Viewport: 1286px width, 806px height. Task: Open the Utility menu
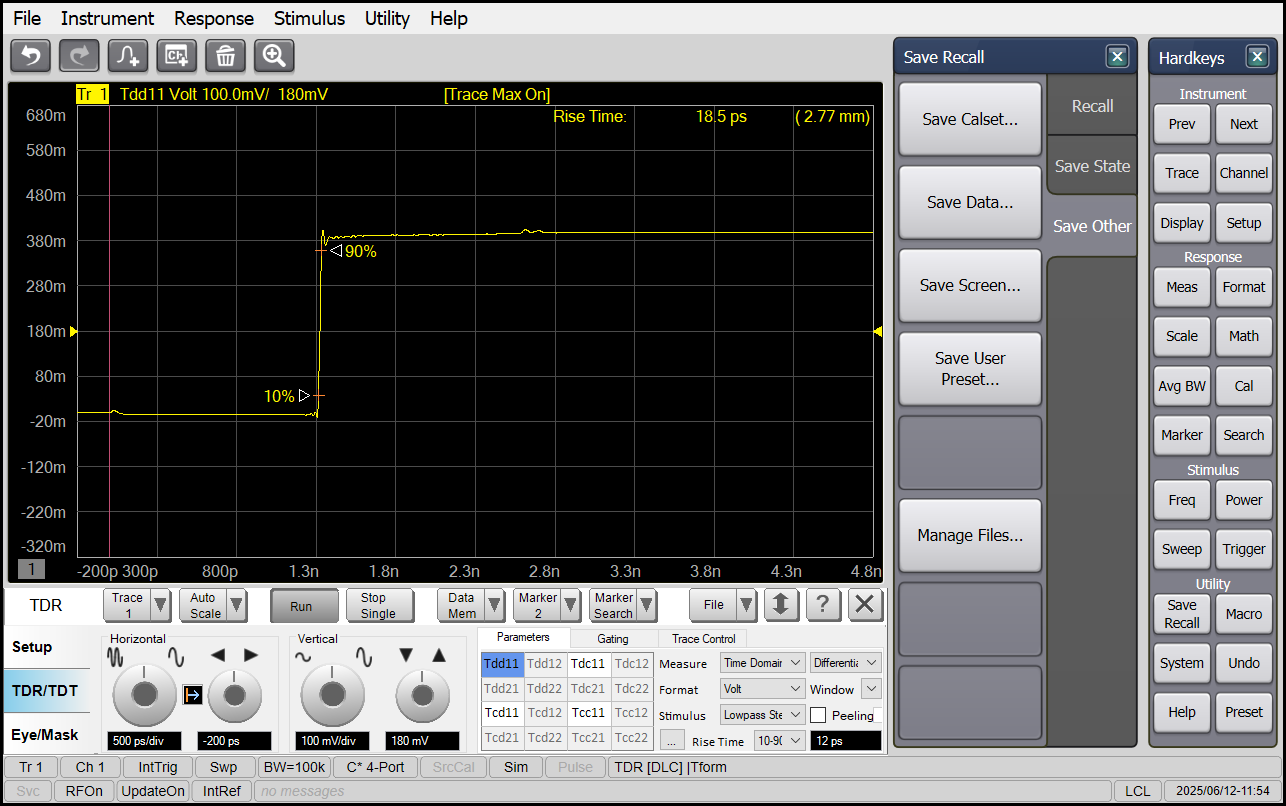(387, 18)
